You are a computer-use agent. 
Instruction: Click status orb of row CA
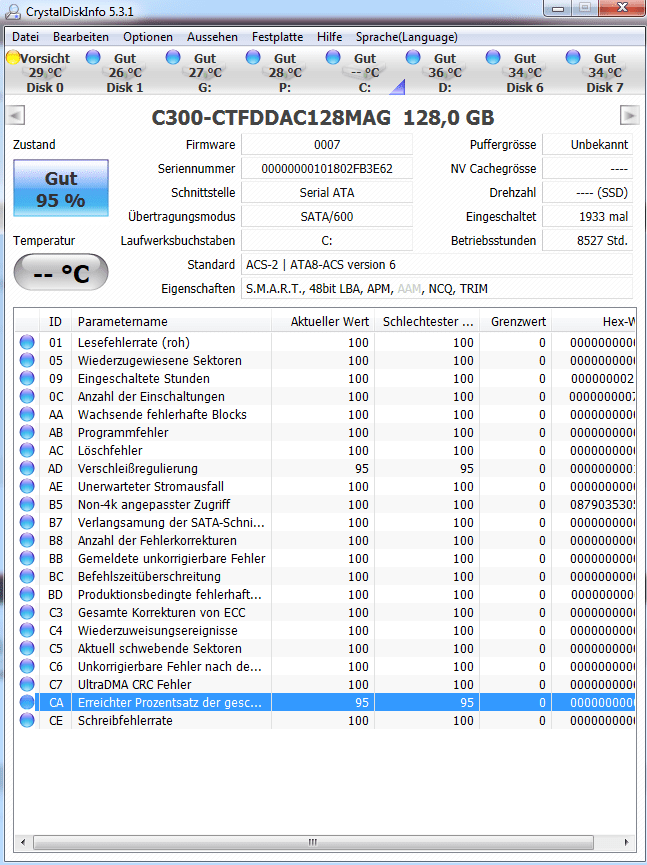point(27,702)
